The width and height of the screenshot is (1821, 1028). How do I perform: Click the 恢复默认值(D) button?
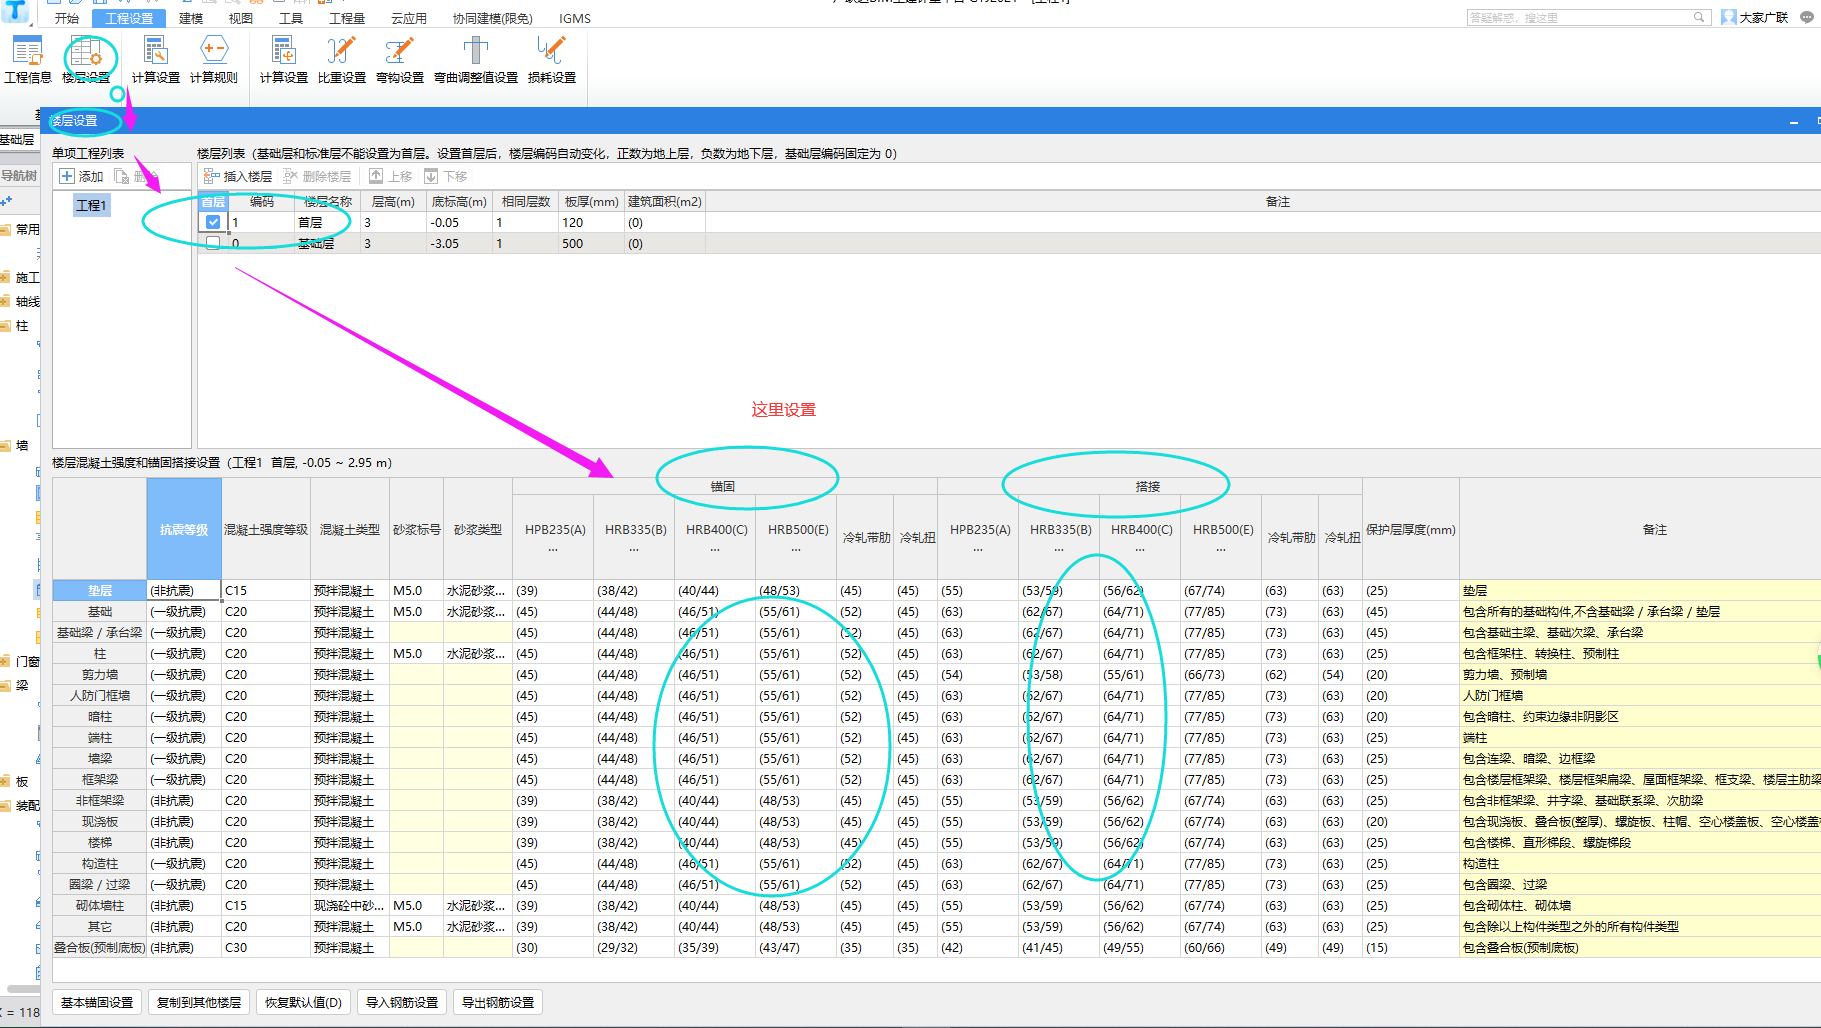(x=303, y=1002)
